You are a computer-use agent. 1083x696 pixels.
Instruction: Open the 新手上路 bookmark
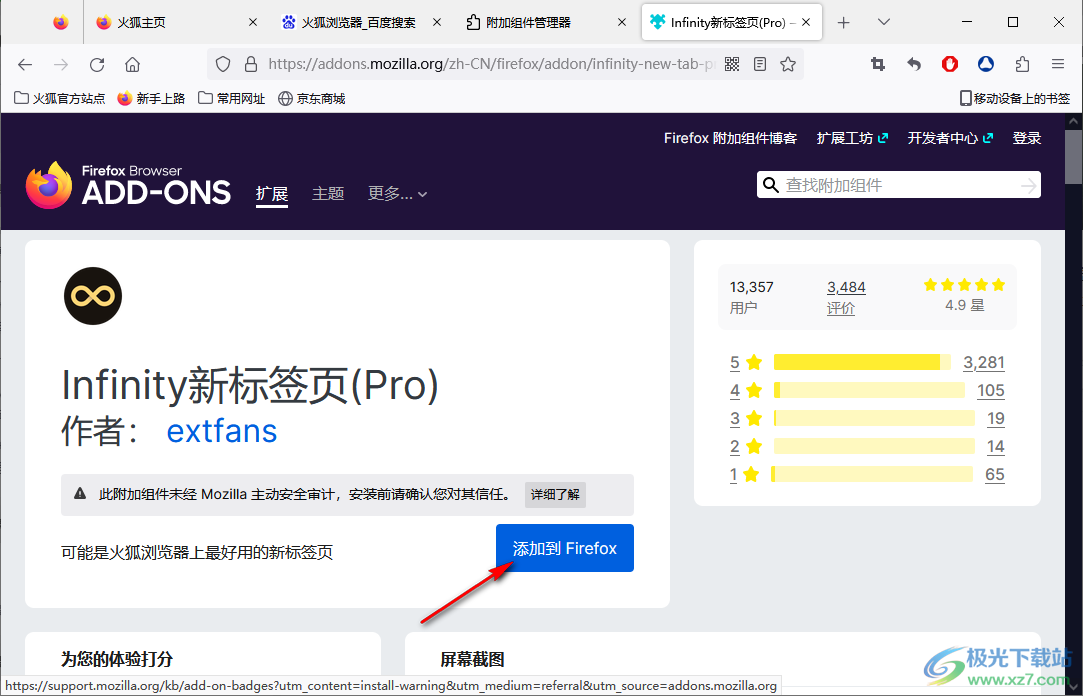[x=151, y=99]
